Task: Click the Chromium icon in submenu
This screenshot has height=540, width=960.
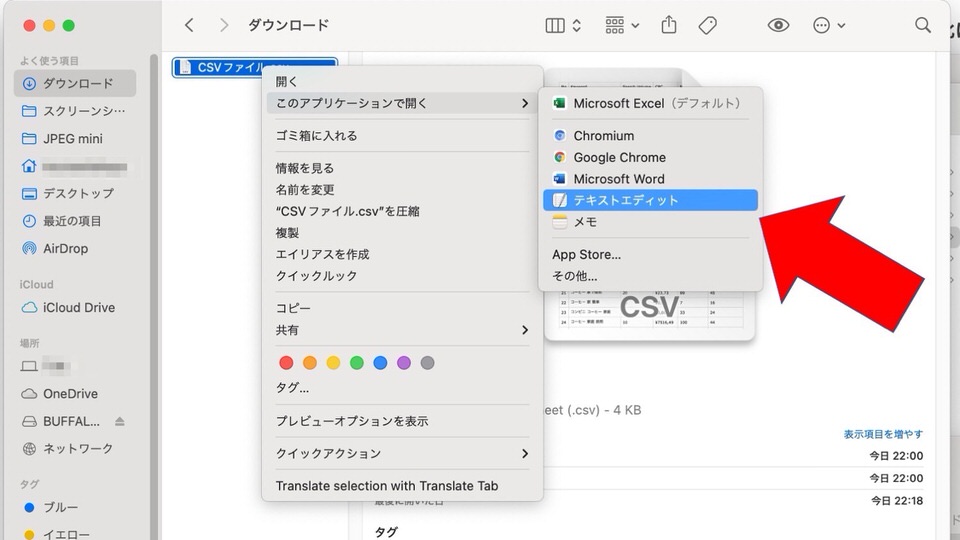Action: click(560, 136)
